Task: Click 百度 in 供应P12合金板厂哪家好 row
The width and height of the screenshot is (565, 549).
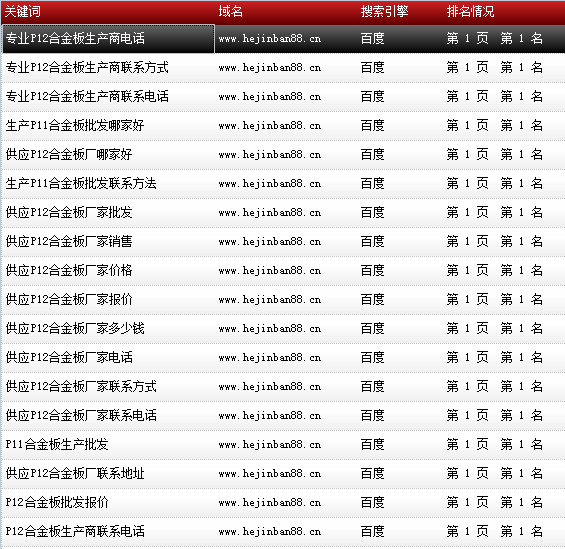Action: 372,155
